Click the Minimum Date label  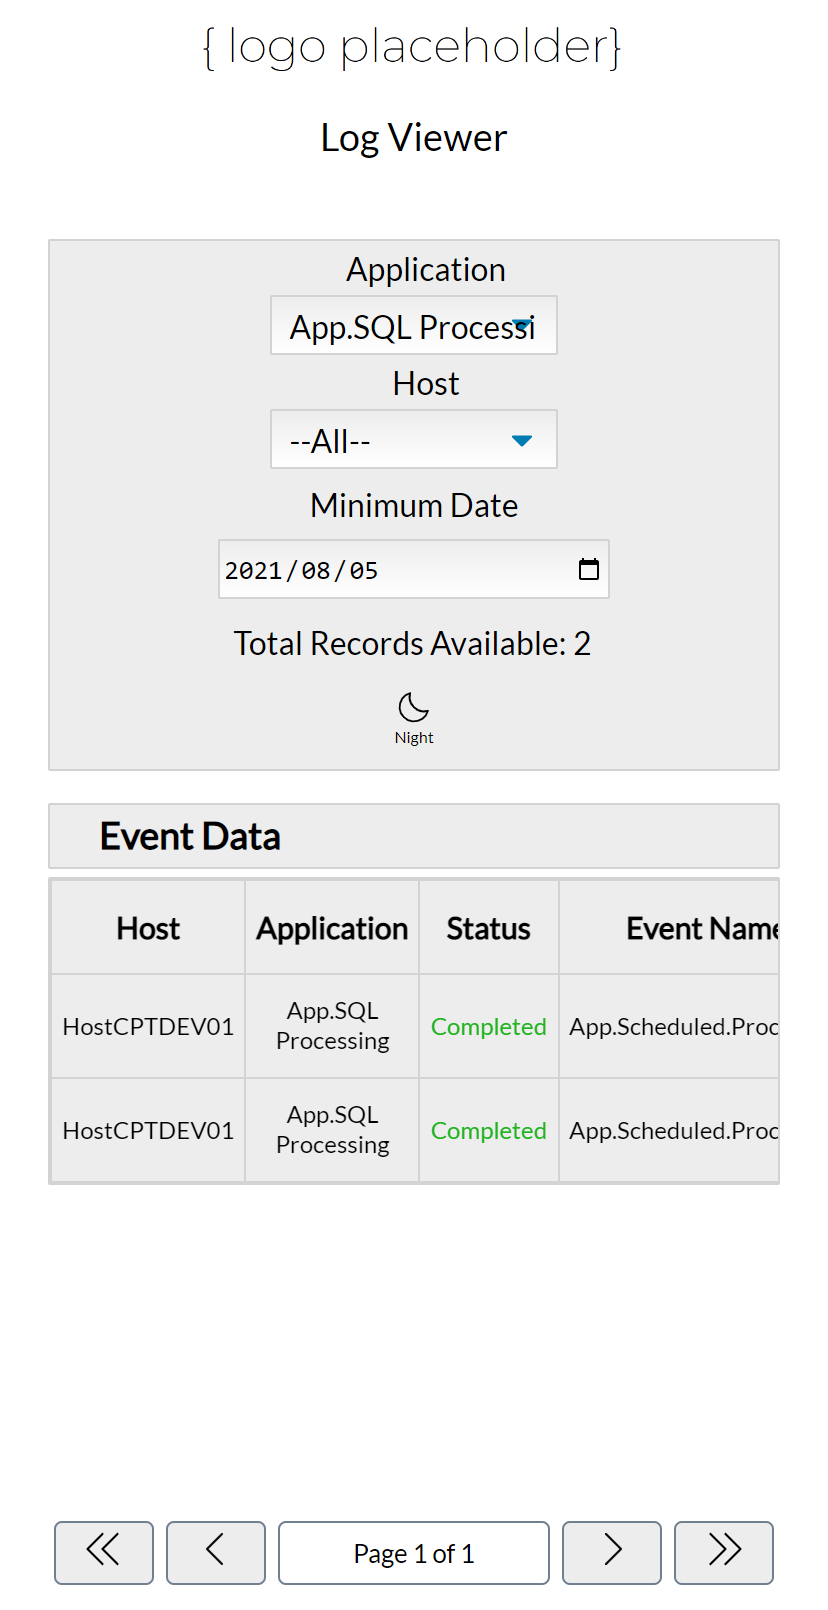414,505
